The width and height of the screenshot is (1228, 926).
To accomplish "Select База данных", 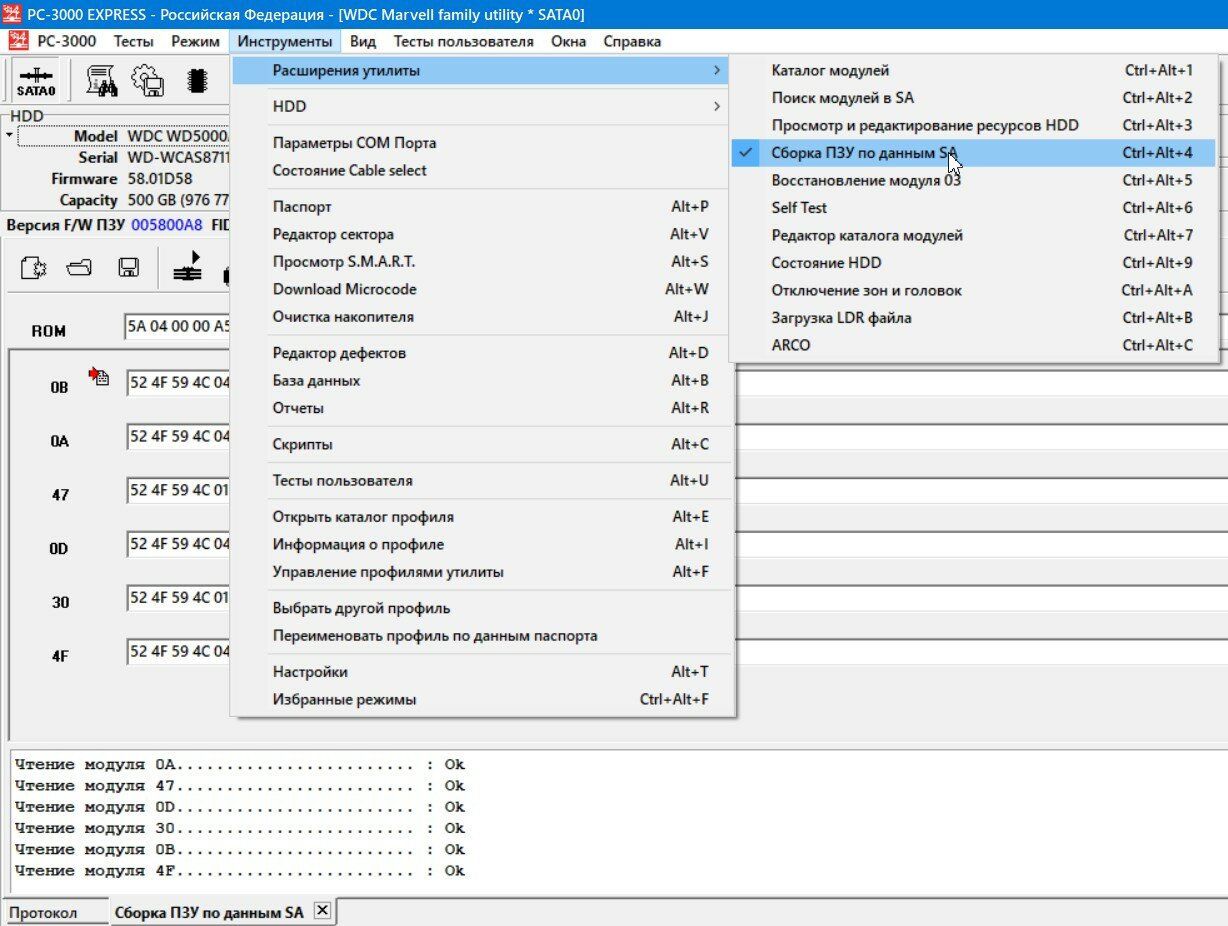I will coord(483,381).
